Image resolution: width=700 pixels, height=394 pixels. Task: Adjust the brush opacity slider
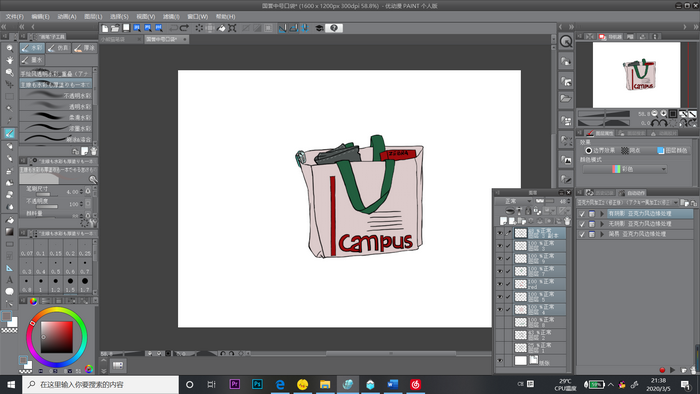tap(47, 207)
